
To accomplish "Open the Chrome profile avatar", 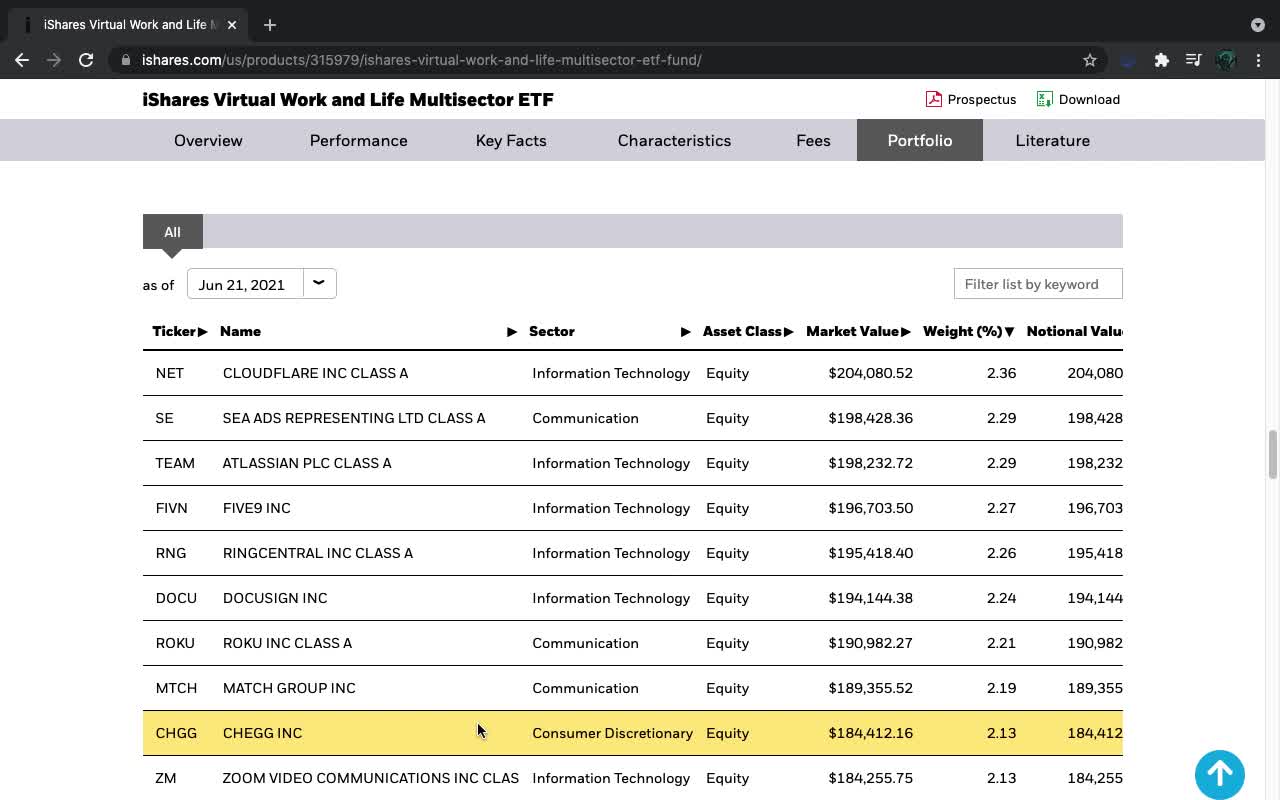I will point(1226,60).
